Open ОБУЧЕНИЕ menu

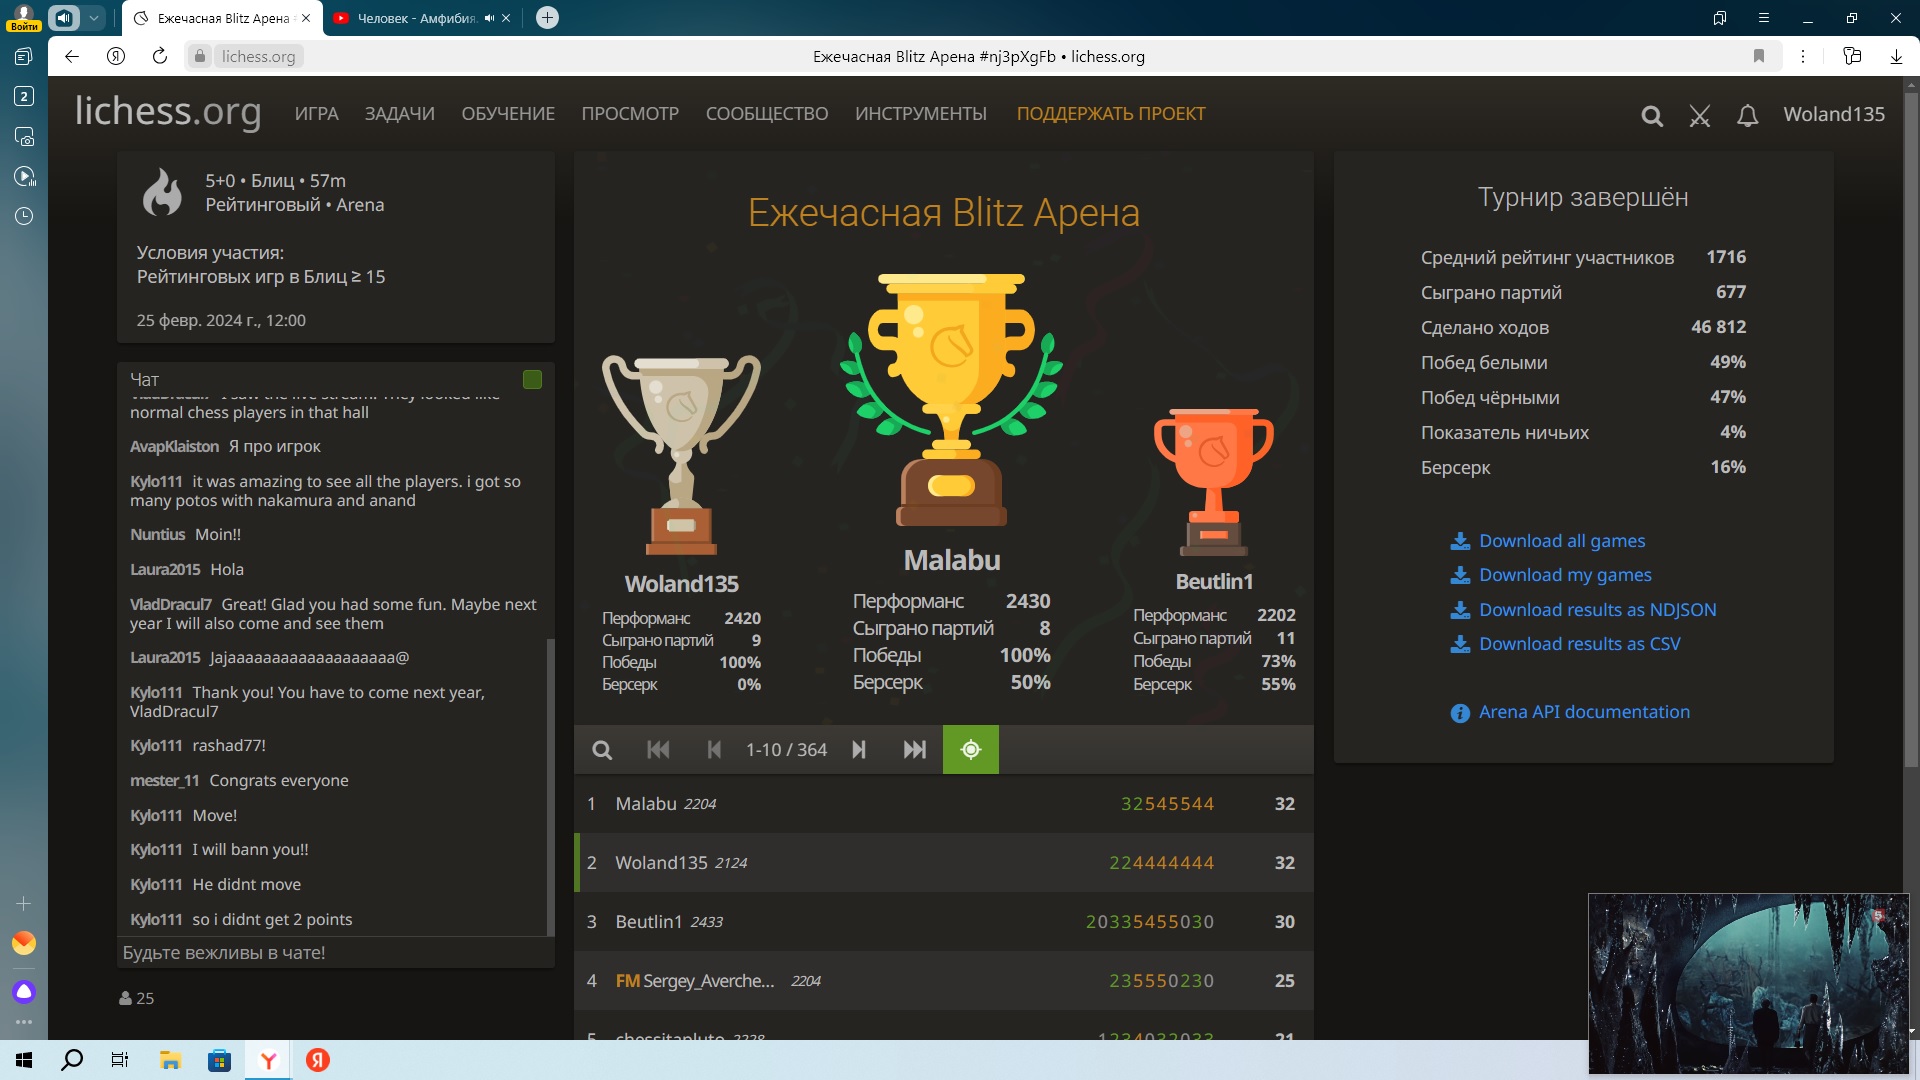(x=508, y=114)
